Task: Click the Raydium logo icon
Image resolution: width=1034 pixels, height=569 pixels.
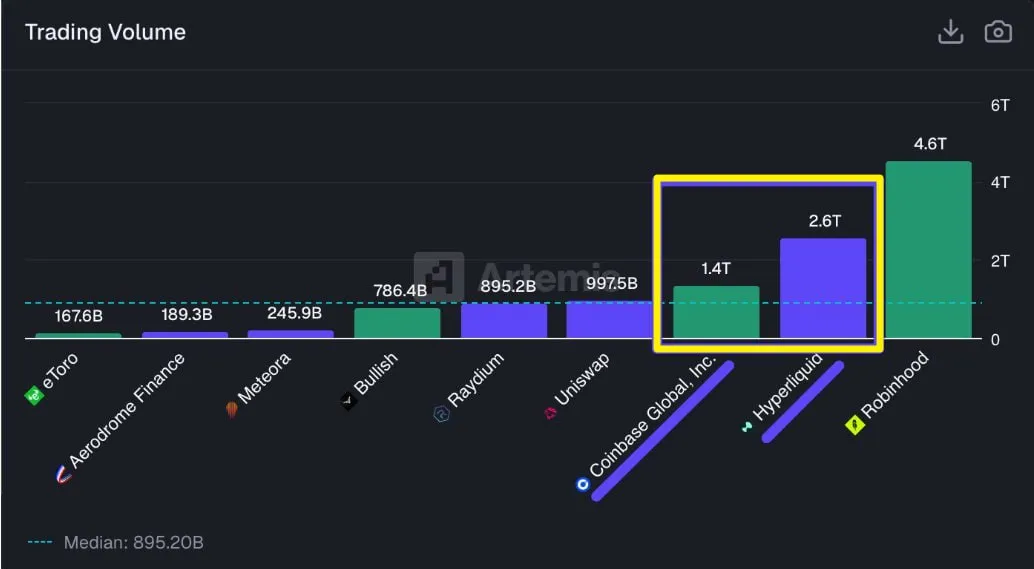Action: (x=441, y=413)
